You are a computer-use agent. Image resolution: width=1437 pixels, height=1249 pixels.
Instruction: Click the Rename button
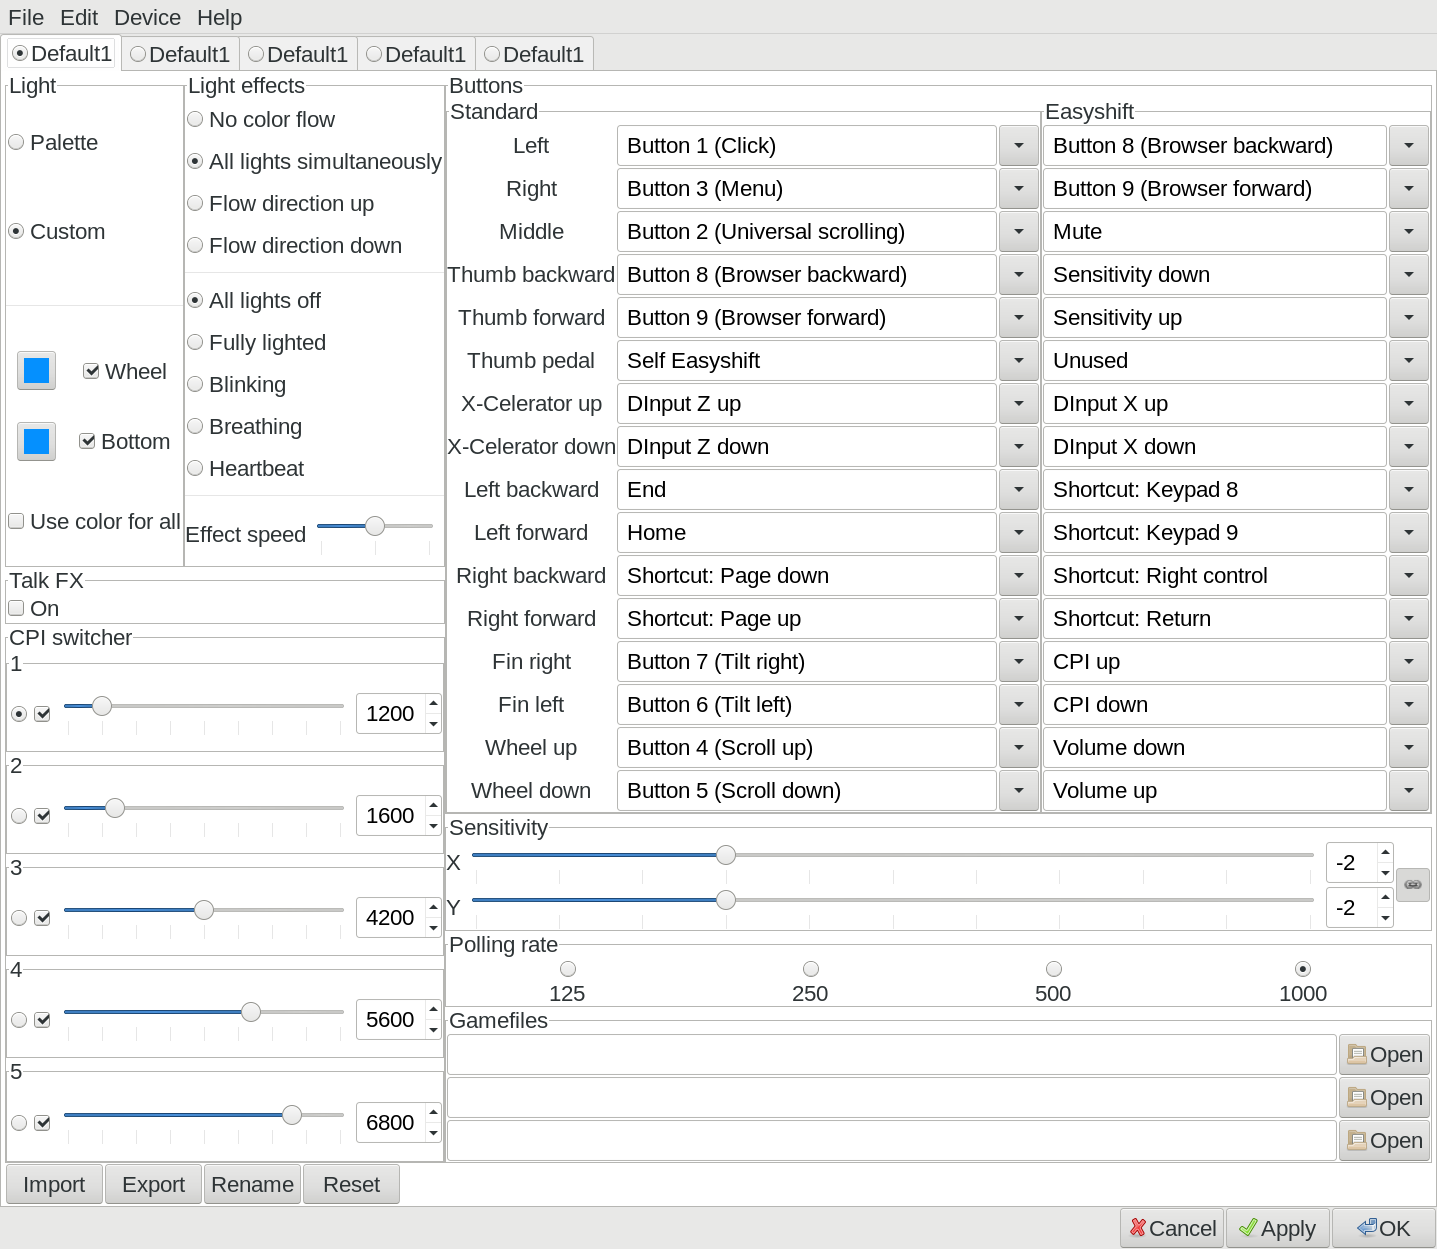(x=252, y=1184)
